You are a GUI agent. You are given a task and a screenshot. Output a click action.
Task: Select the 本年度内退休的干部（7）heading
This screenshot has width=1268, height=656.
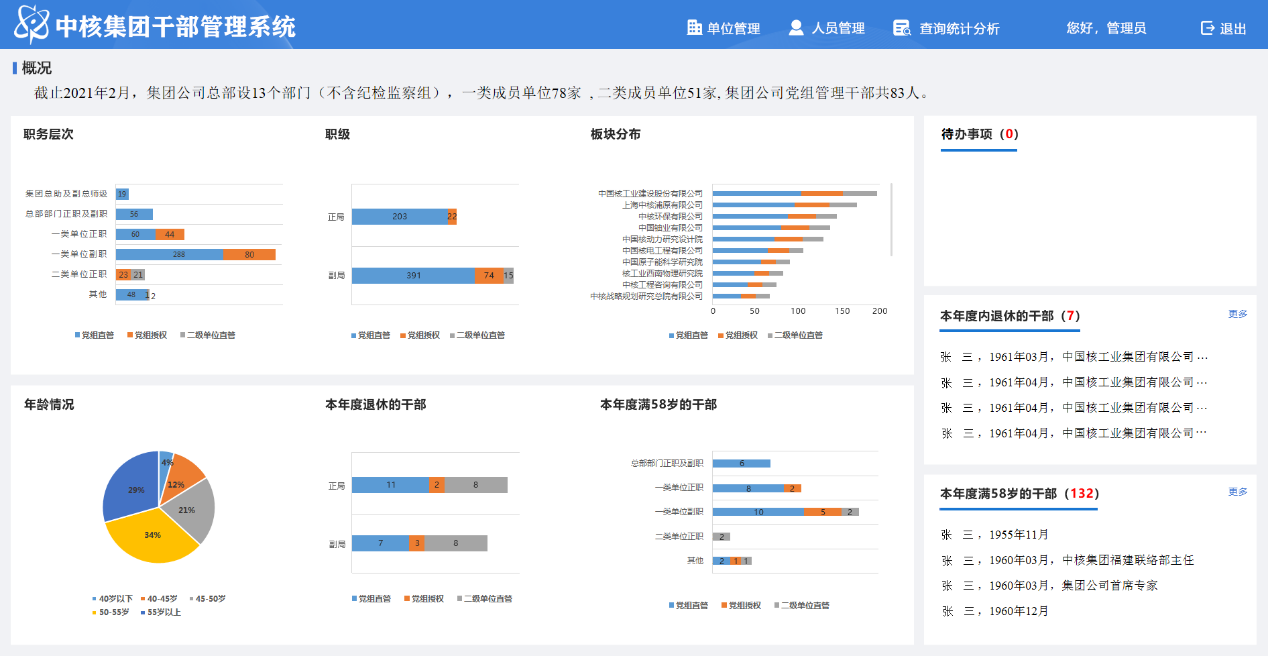[x=1010, y=316]
